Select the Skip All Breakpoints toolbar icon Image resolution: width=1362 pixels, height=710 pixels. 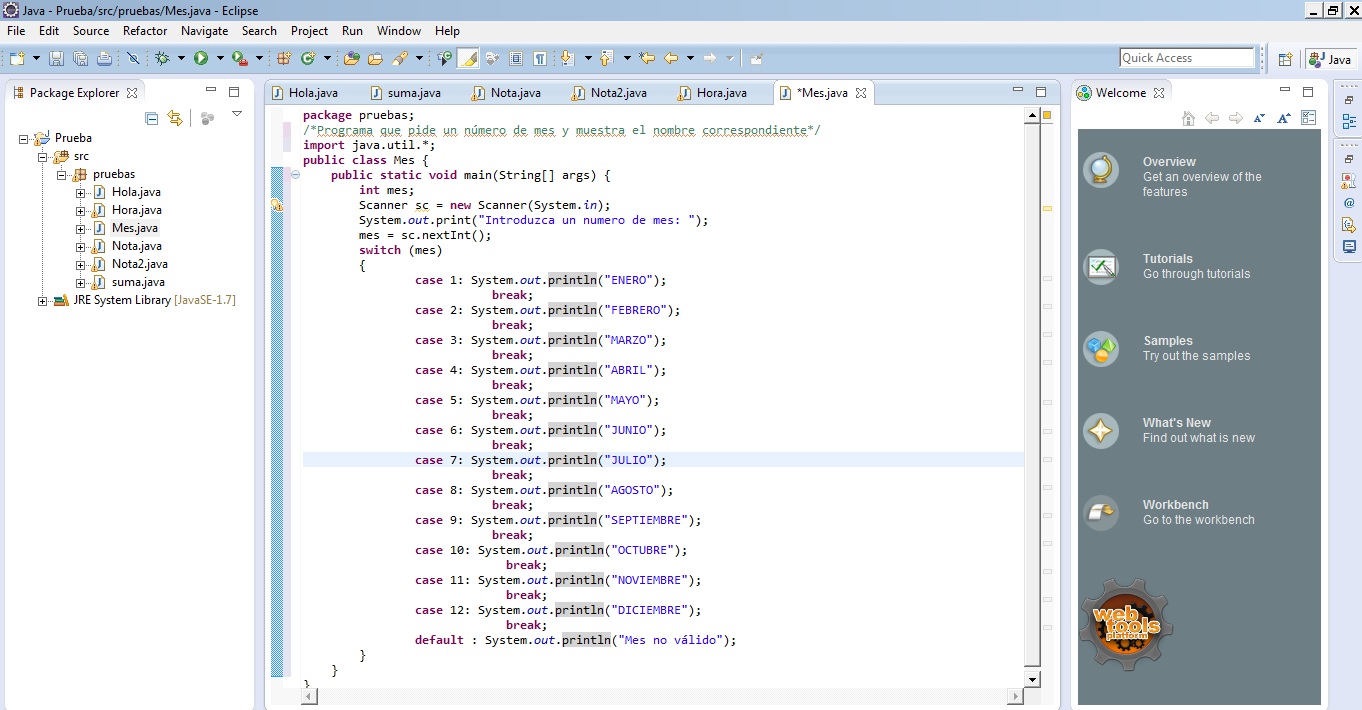135,58
